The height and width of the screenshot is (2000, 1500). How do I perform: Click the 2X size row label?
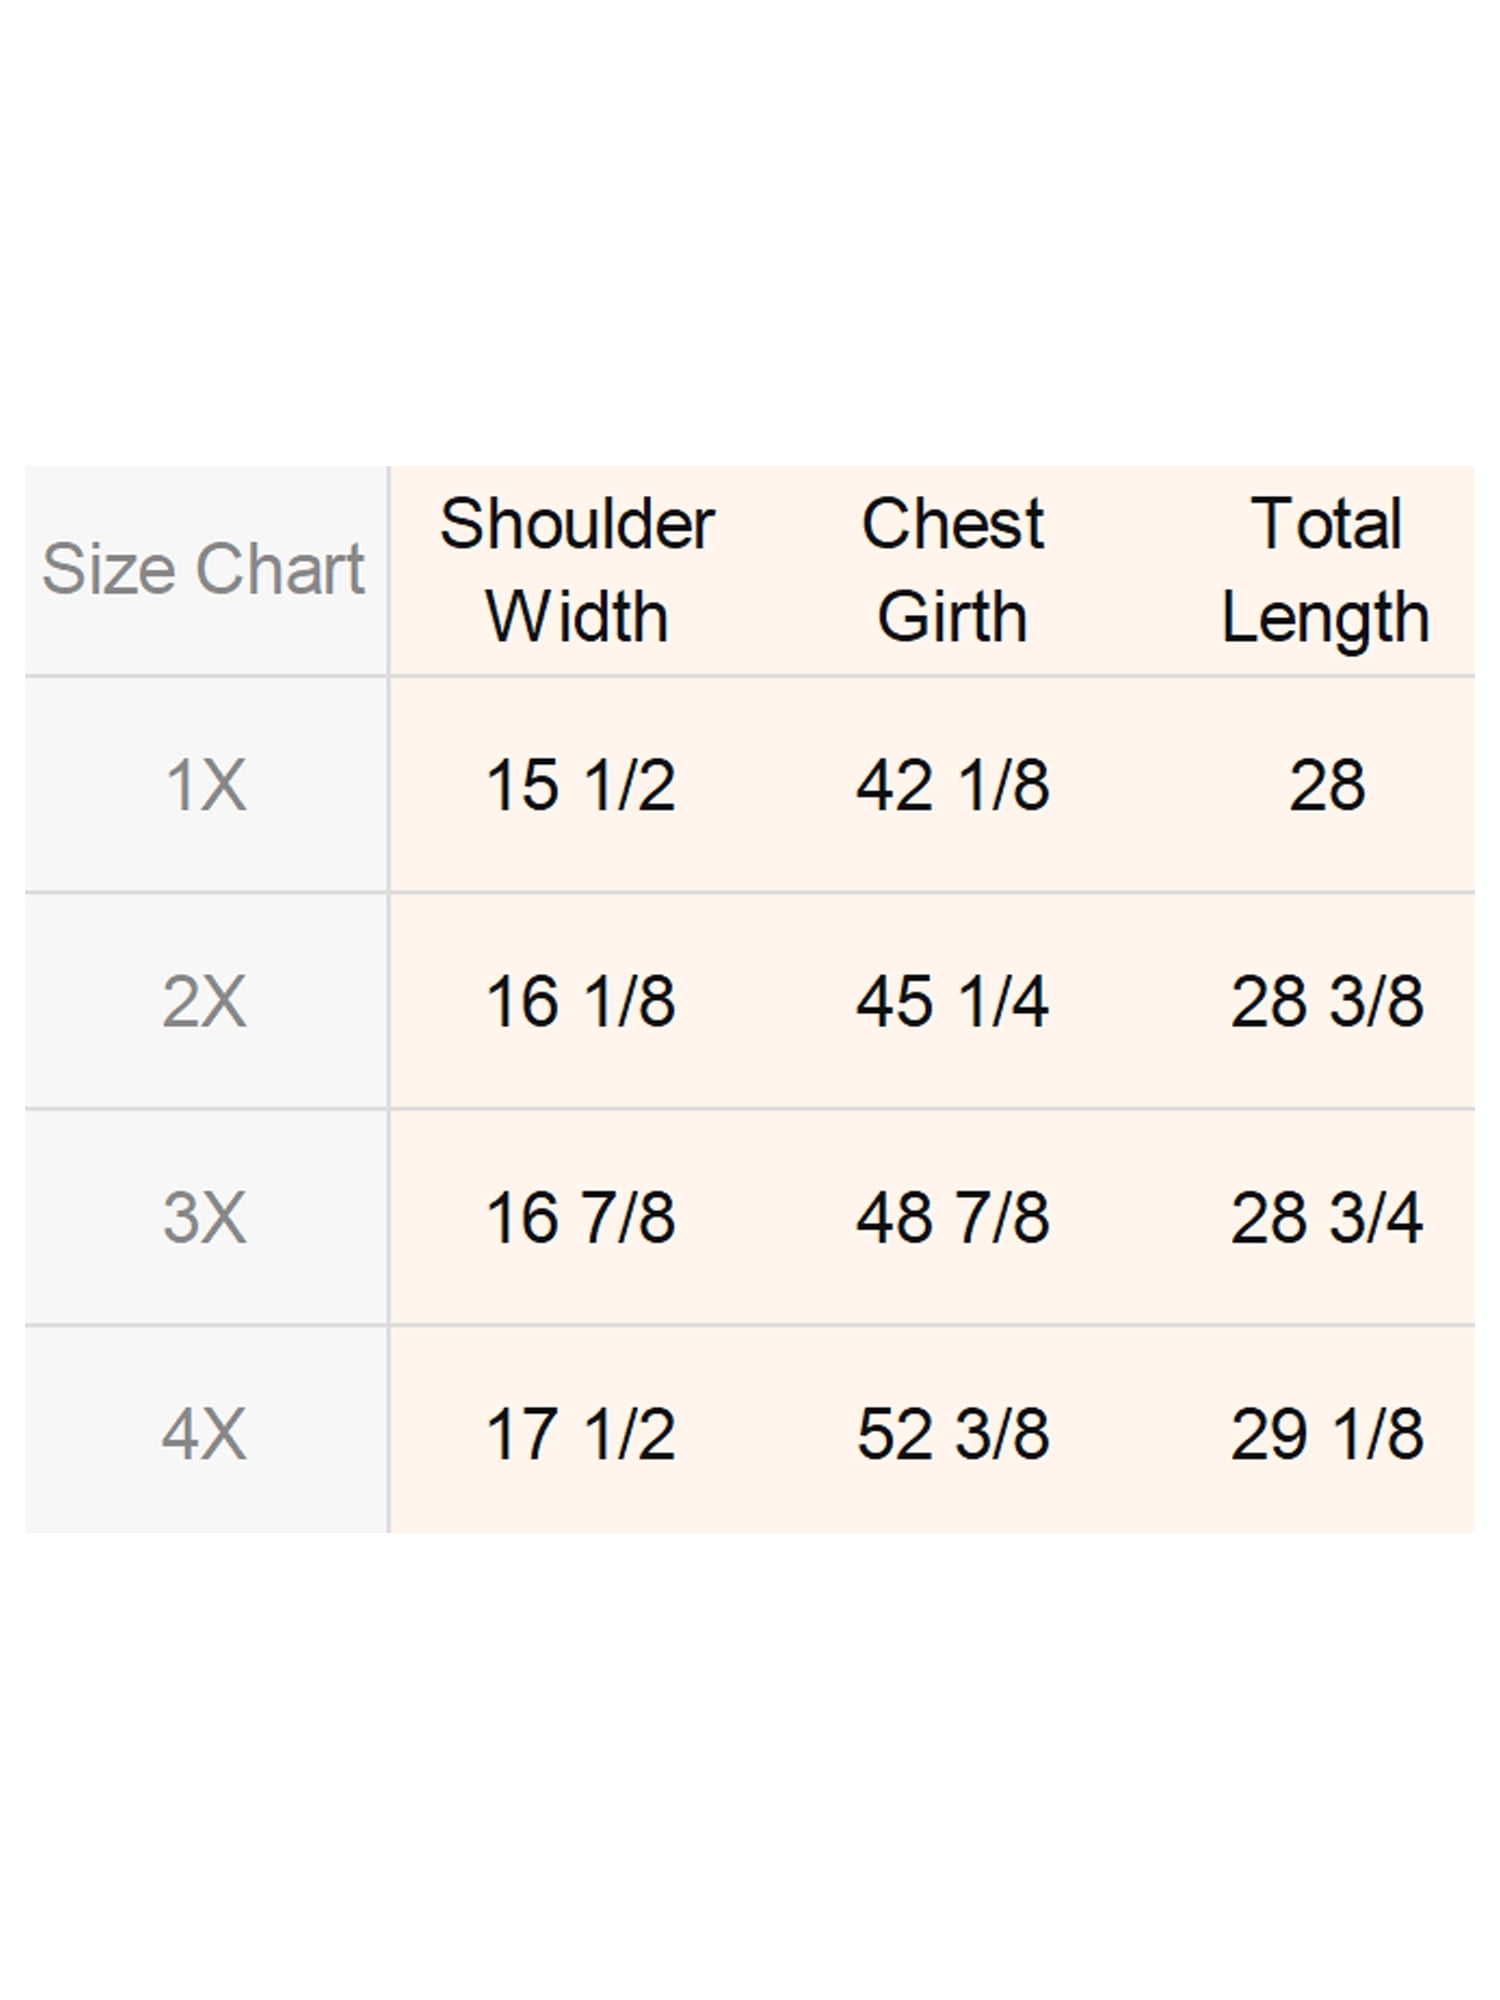click(x=204, y=1001)
